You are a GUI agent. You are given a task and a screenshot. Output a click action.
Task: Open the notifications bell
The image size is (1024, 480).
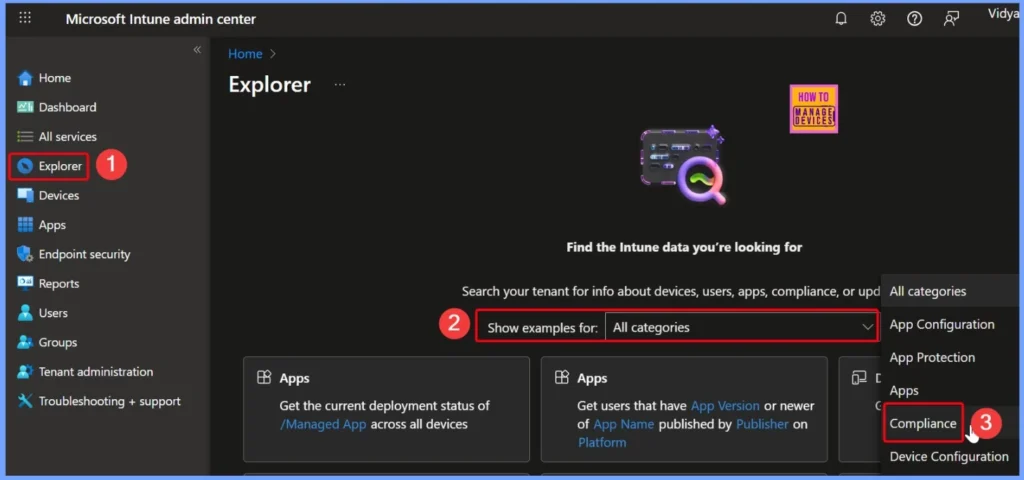(x=841, y=19)
